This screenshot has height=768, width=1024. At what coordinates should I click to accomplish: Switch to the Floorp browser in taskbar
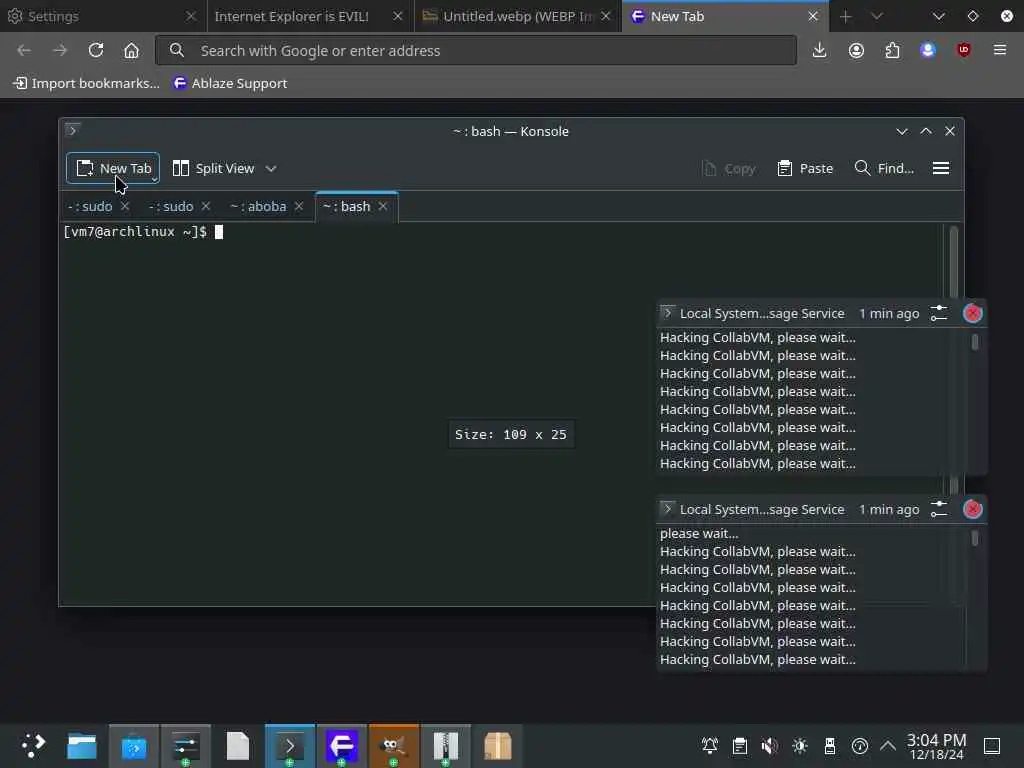pyautogui.click(x=342, y=746)
